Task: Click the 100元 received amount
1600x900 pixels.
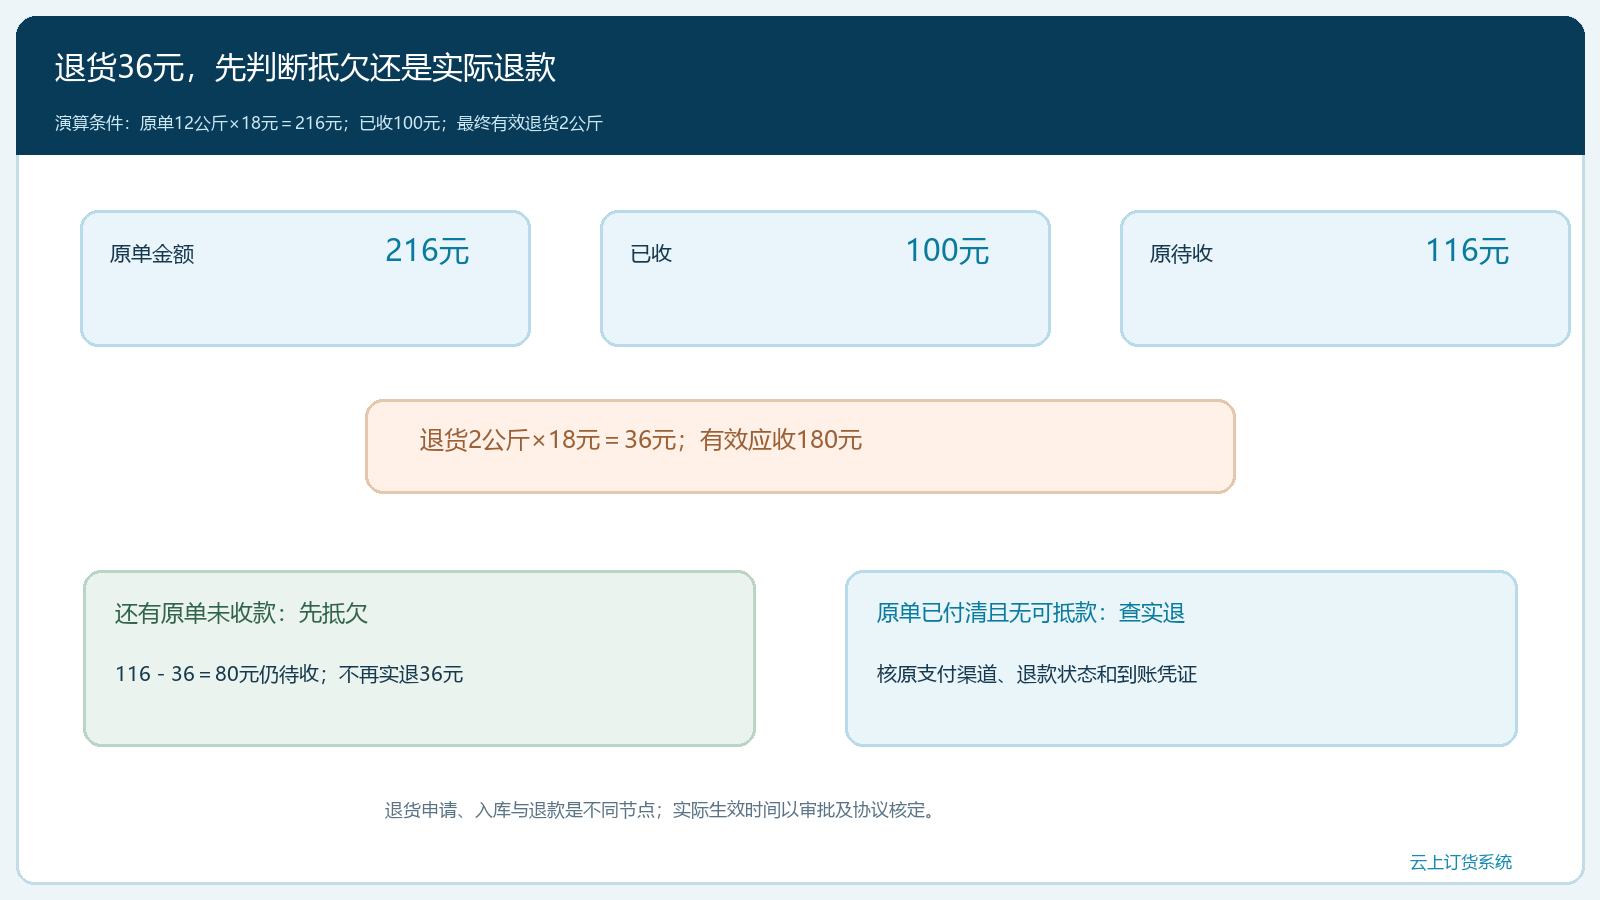Action: 947,250
